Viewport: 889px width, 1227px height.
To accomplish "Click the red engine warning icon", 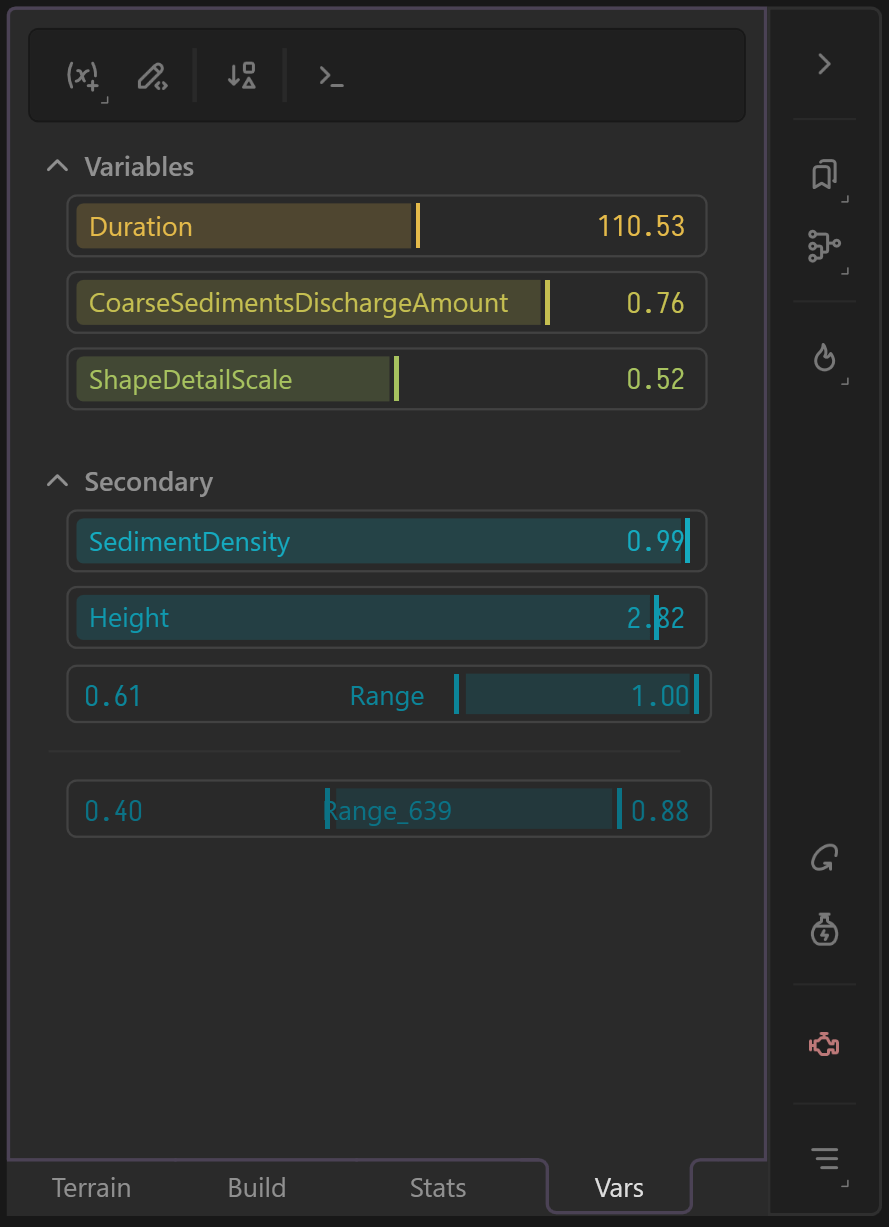I will 824,1045.
